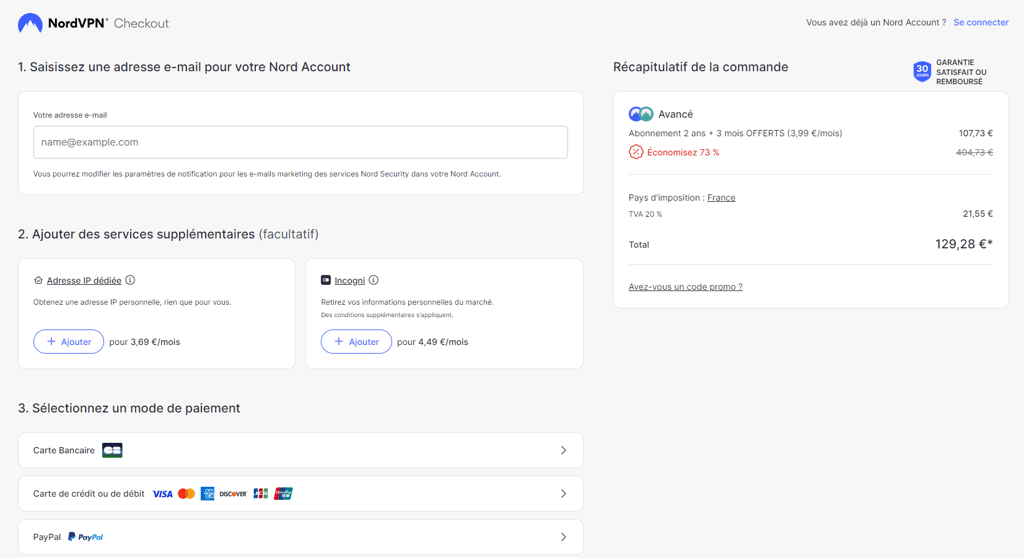Expand the PayPal payment option chevron
The height and width of the screenshot is (558, 1024).
pyautogui.click(x=564, y=537)
